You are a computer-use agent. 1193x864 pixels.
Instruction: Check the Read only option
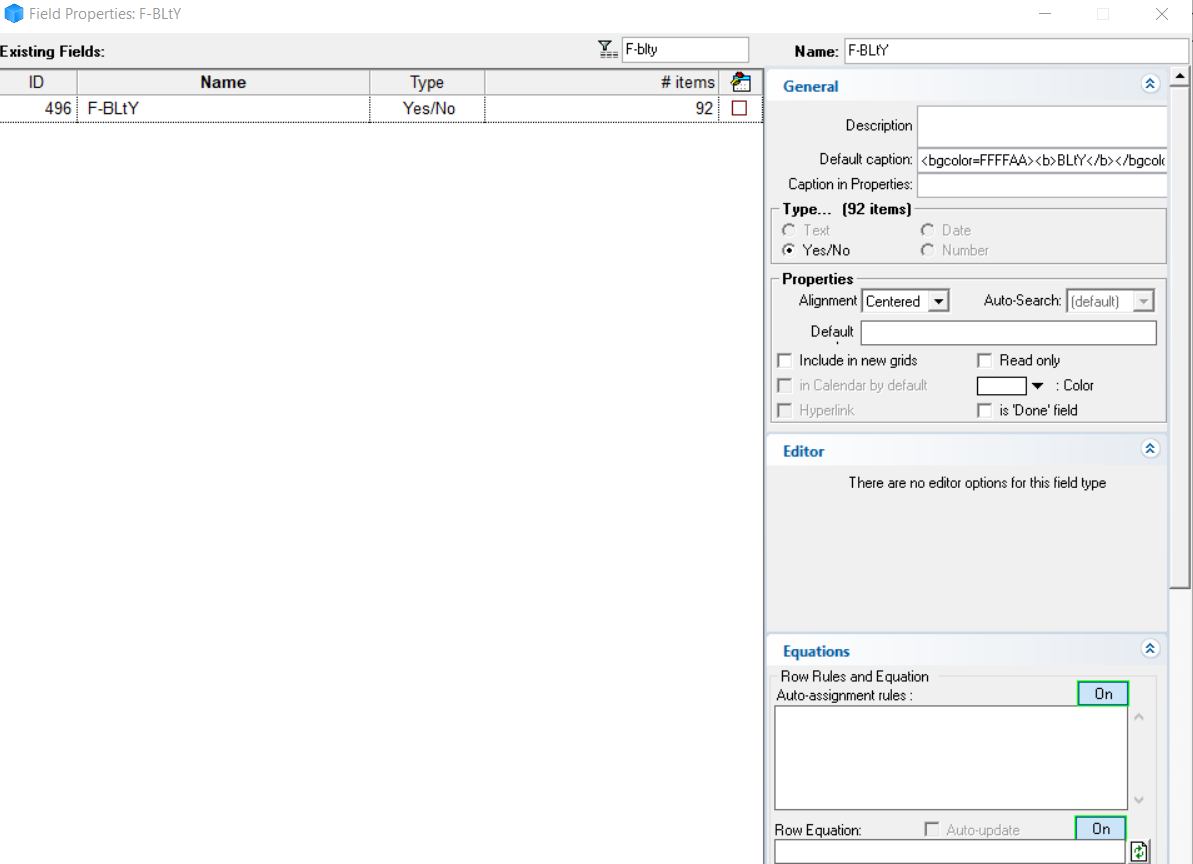point(985,360)
